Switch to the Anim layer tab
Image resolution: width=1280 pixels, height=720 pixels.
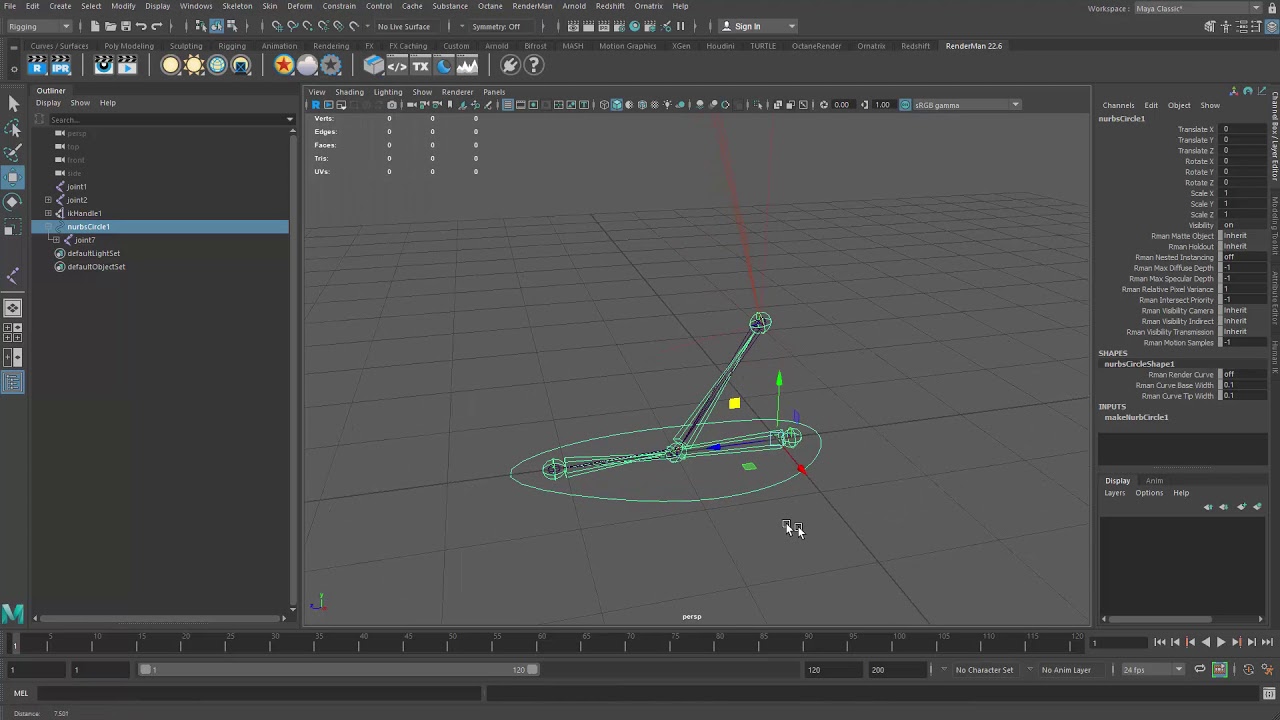[x=1154, y=481]
